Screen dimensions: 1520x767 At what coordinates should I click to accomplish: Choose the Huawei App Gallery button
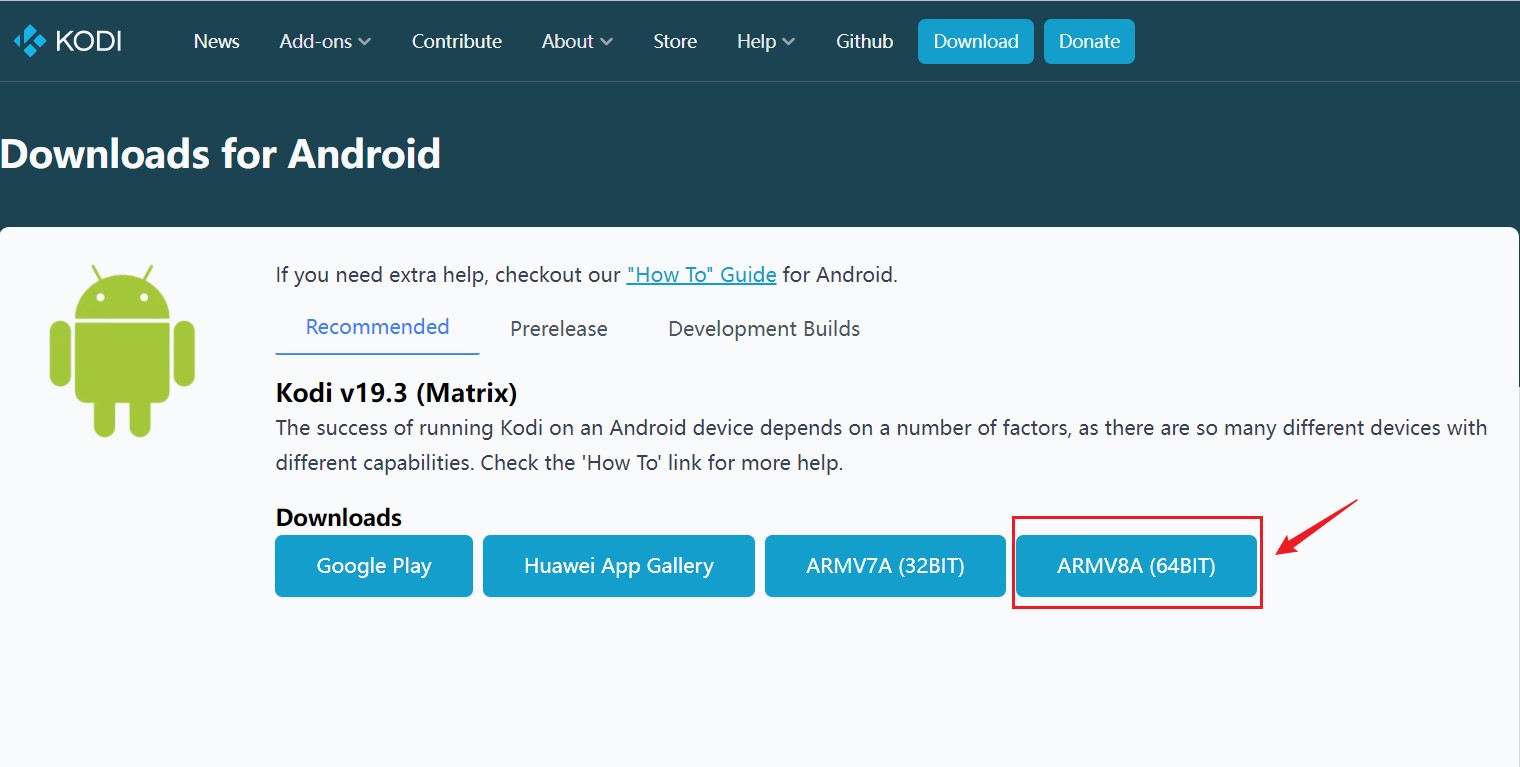[619, 566]
